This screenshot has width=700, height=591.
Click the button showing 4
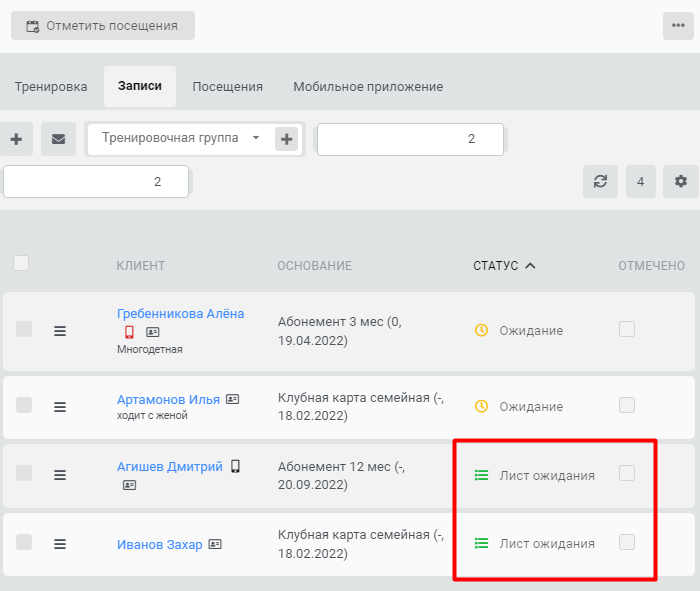(x=641, y=182)
